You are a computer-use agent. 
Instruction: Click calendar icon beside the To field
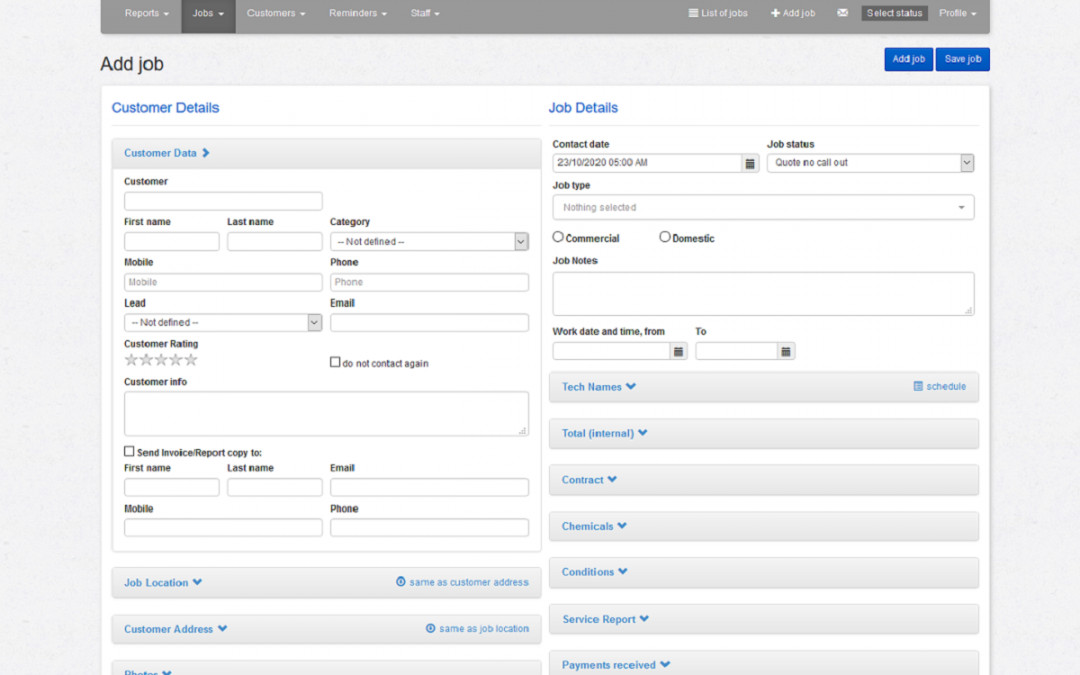[x=786, y=351]
